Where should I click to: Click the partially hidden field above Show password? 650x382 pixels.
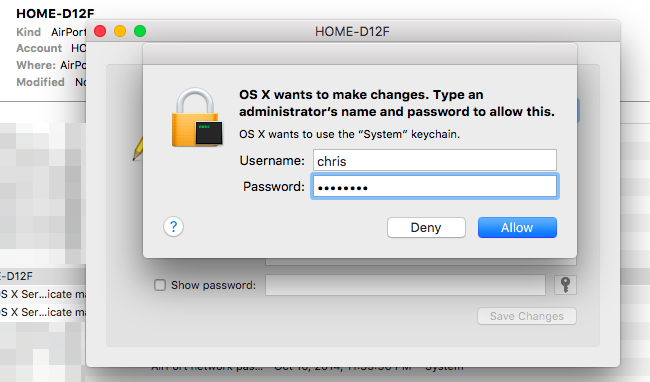[421, 261]
